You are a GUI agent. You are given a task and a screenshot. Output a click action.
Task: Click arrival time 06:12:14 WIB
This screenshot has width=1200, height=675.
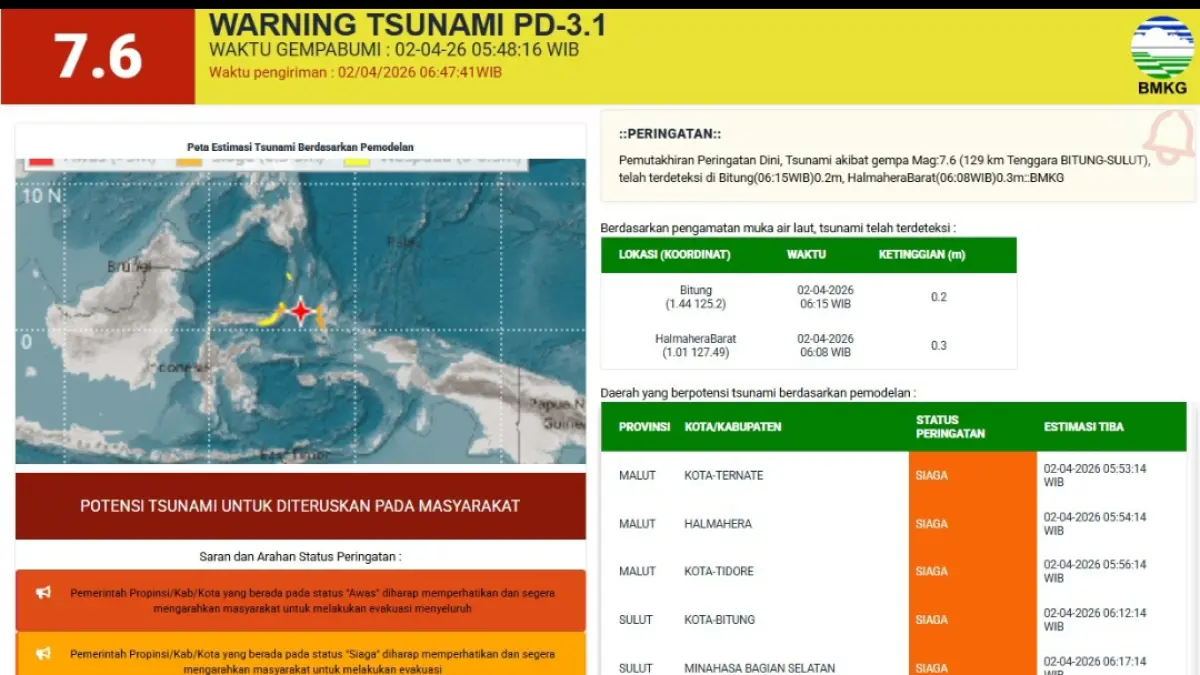(x=1095, y=619)
